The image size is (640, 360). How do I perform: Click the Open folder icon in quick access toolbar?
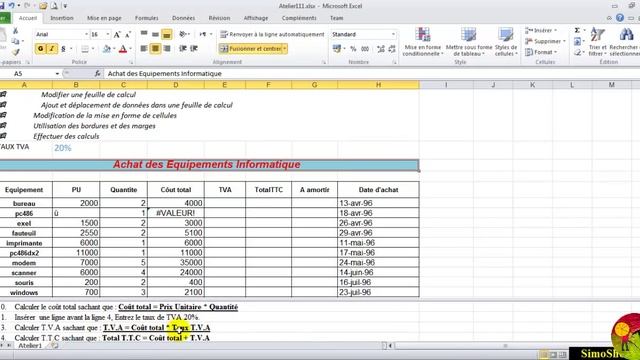point(43,6)
